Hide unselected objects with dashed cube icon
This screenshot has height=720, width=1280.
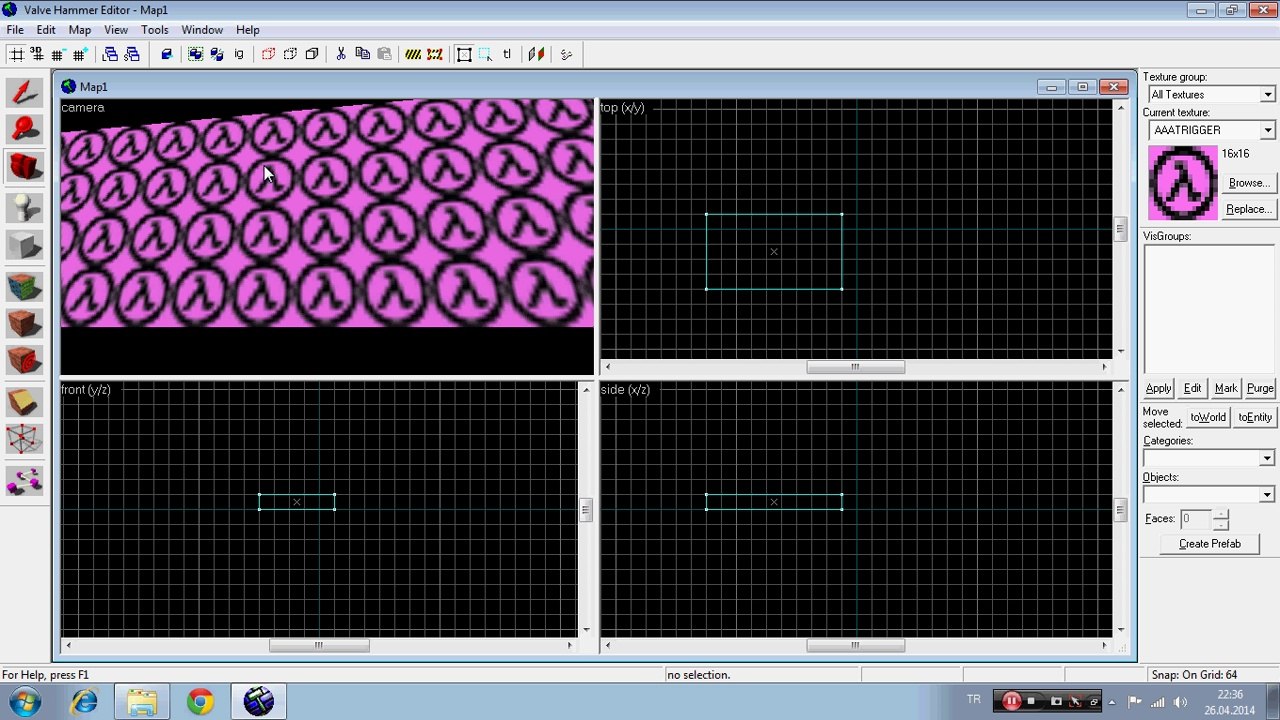pyautogui.click(x=290, y=54)
